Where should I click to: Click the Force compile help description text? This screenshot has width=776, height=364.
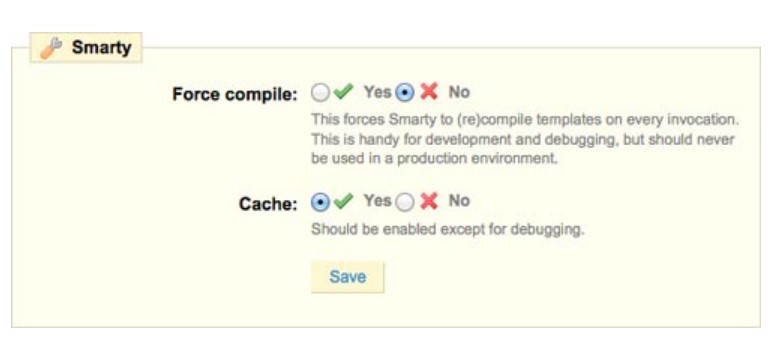click(x=525, y=139)
